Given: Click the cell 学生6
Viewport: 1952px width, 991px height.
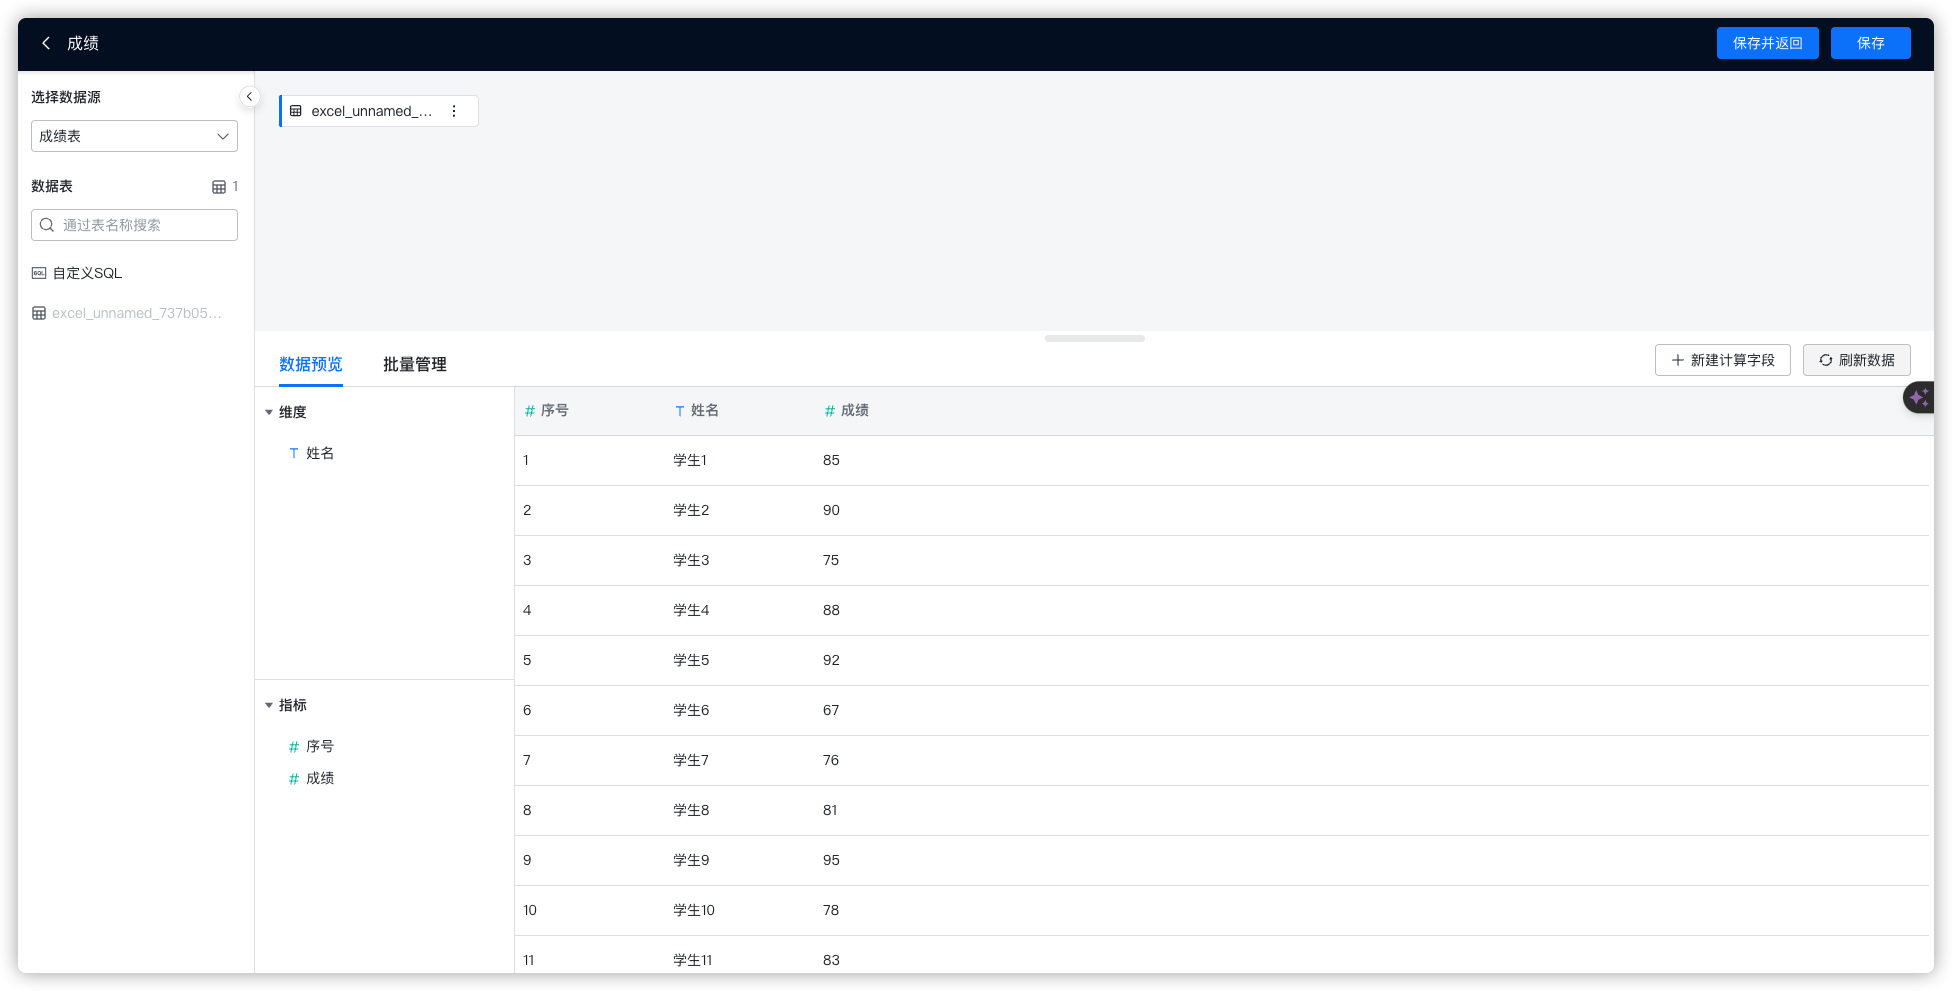Looking at the screenshot, I should 691,710.
